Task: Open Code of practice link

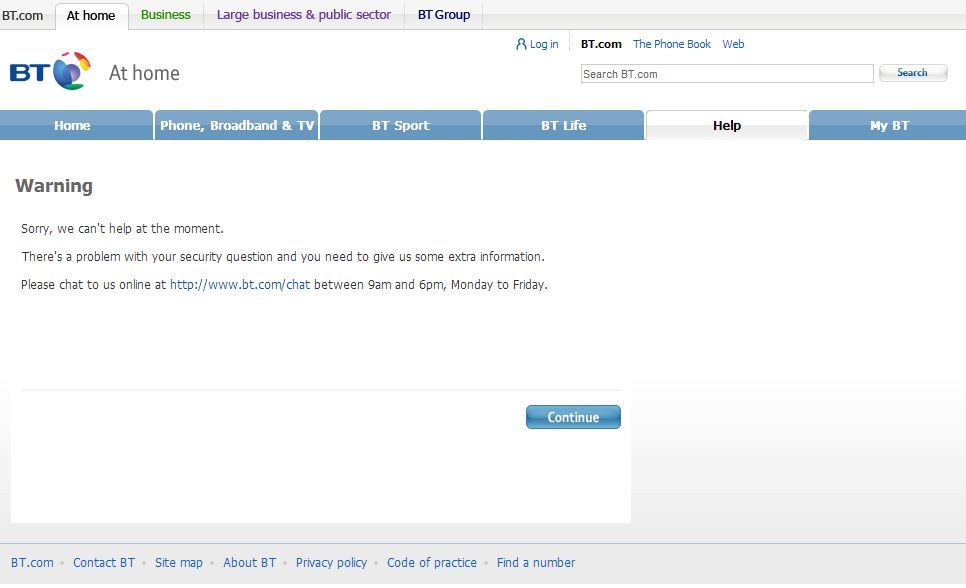Action: pos(432,563)
